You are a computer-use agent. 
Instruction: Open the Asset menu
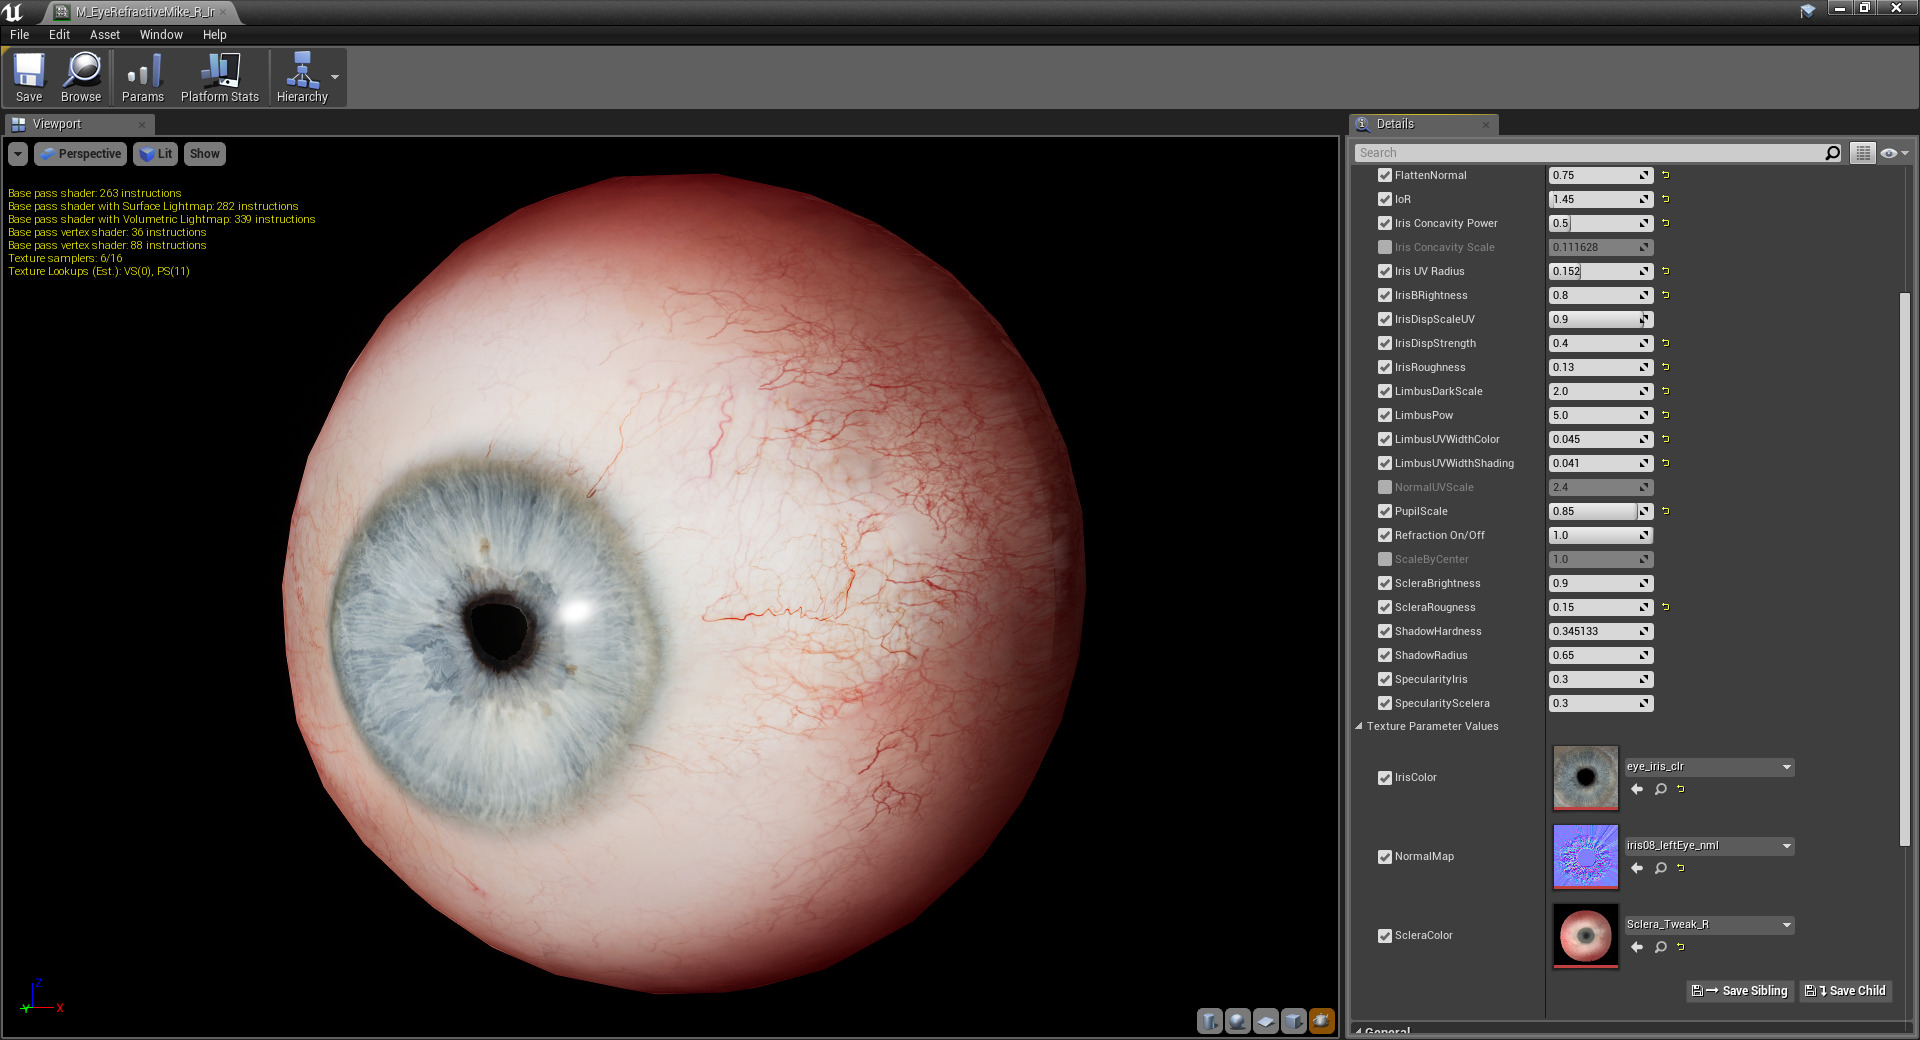click(104, 34)
